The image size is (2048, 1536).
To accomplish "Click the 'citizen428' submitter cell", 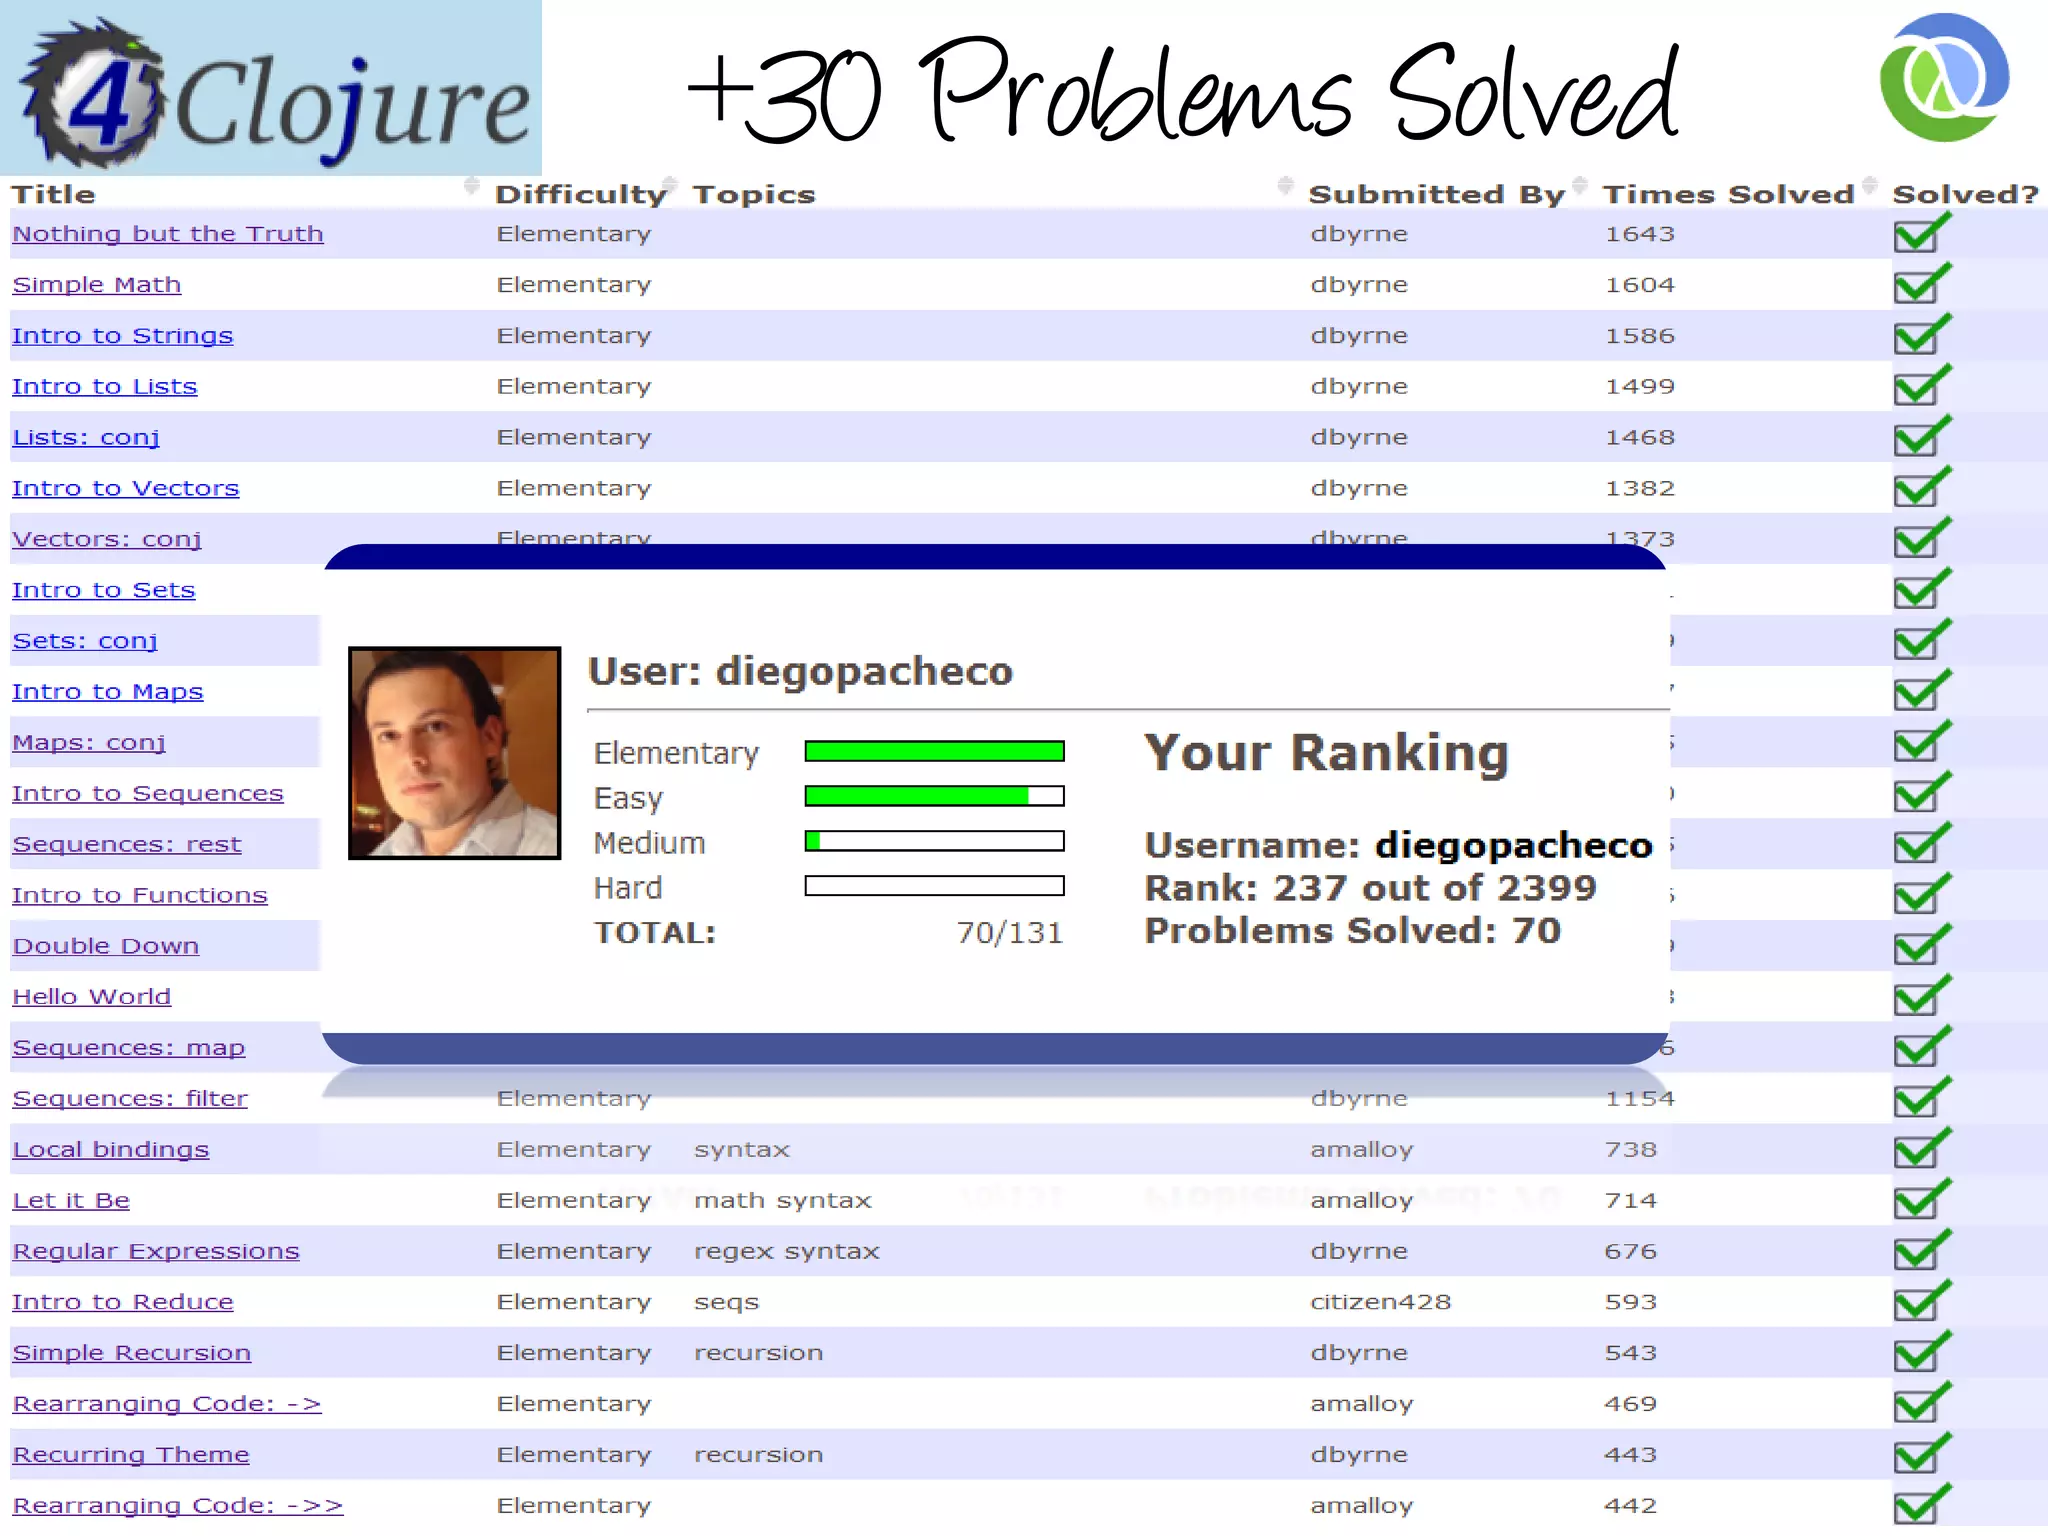I will tap(1380, 1302).
